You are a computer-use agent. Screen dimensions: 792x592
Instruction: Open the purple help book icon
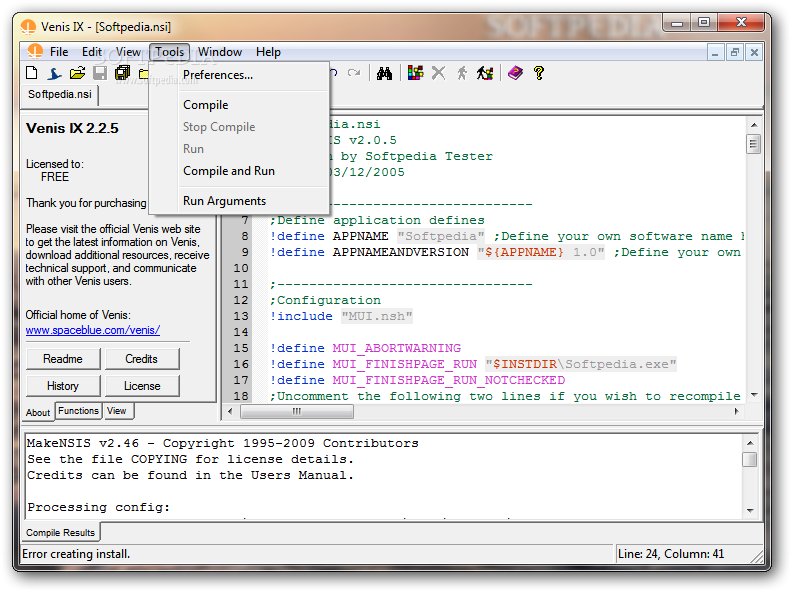pyautogui.click(x=515, y=73)
